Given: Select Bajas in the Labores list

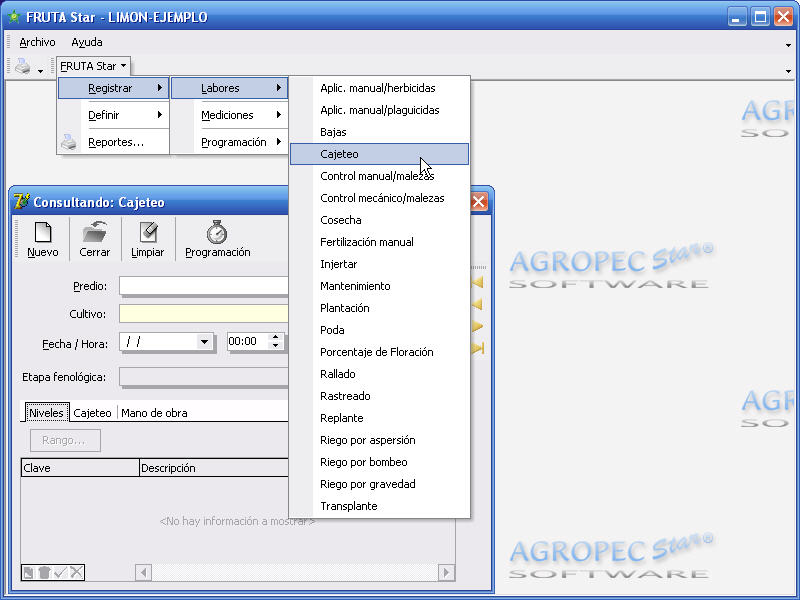Looking at the screenshot, I should (379, 132).
